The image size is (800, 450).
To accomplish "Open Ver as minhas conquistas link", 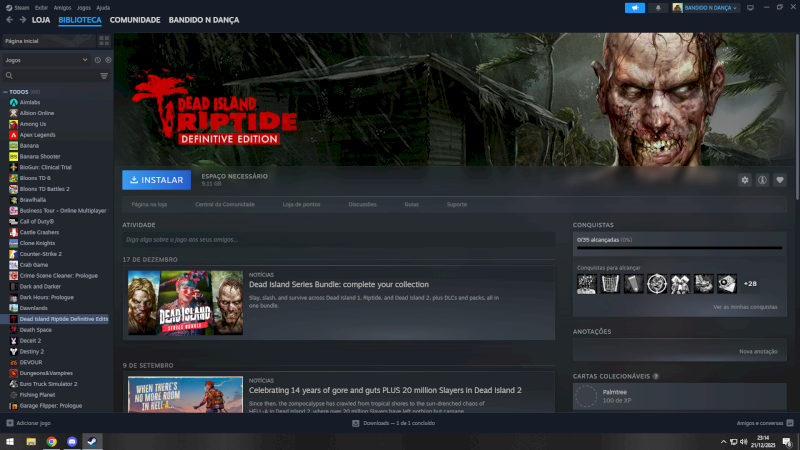I will click(744, 307).
